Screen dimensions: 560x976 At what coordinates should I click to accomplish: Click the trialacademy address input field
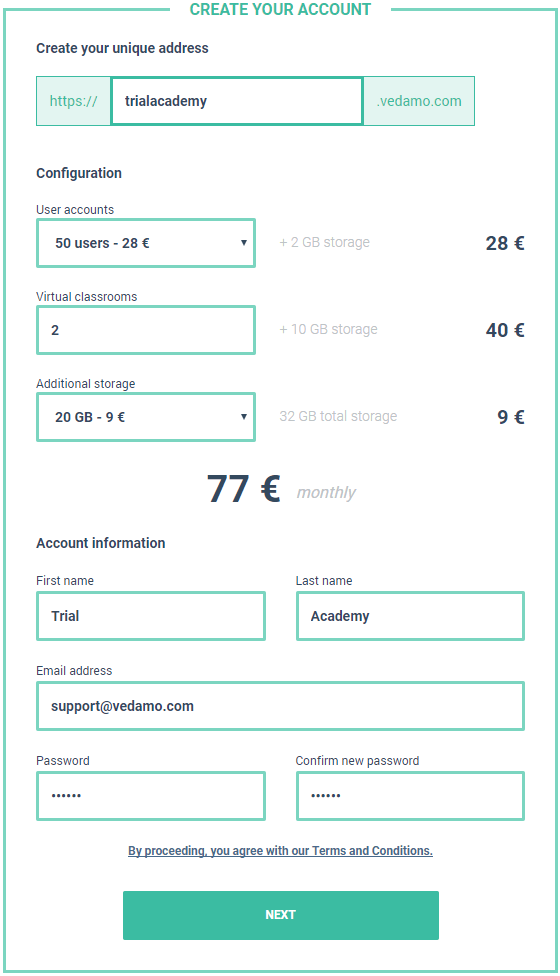click(236, 101)
